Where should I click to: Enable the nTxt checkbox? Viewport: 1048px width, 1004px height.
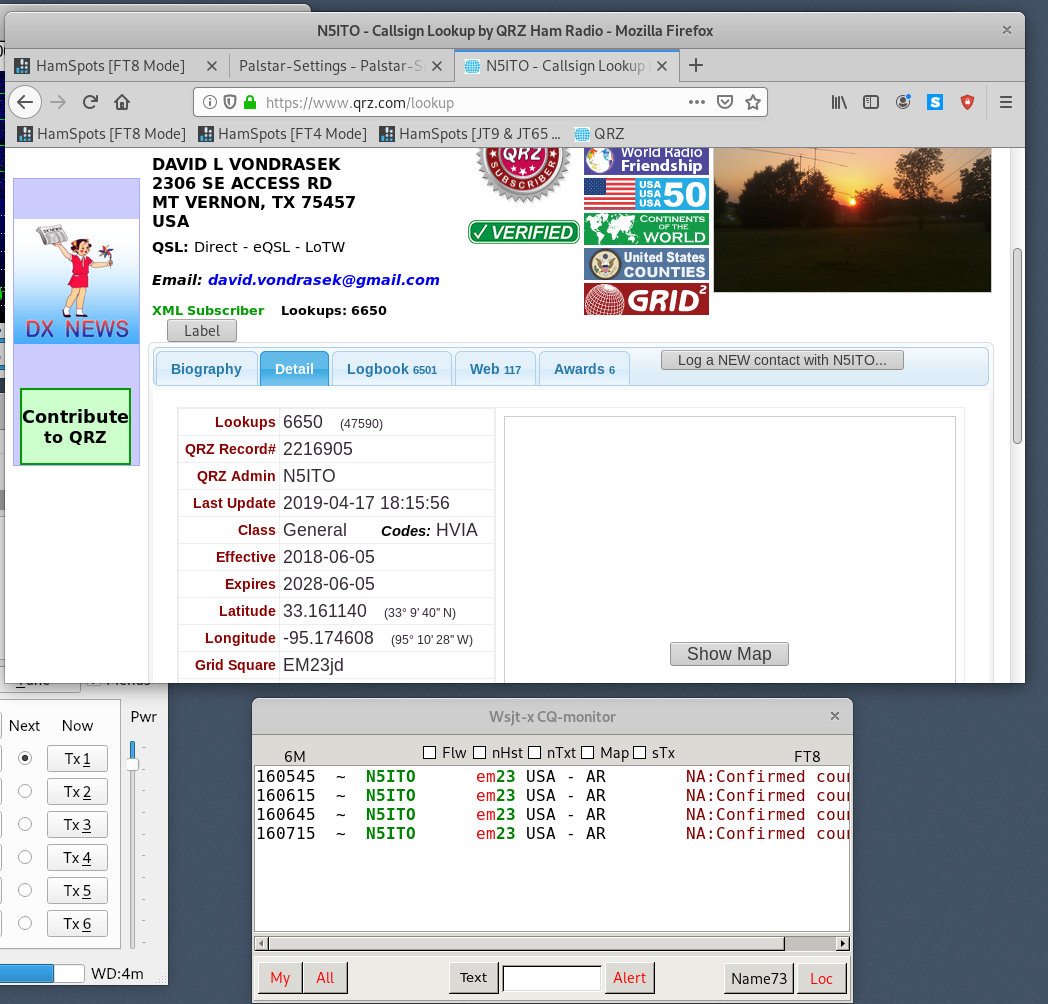point(534,753)
